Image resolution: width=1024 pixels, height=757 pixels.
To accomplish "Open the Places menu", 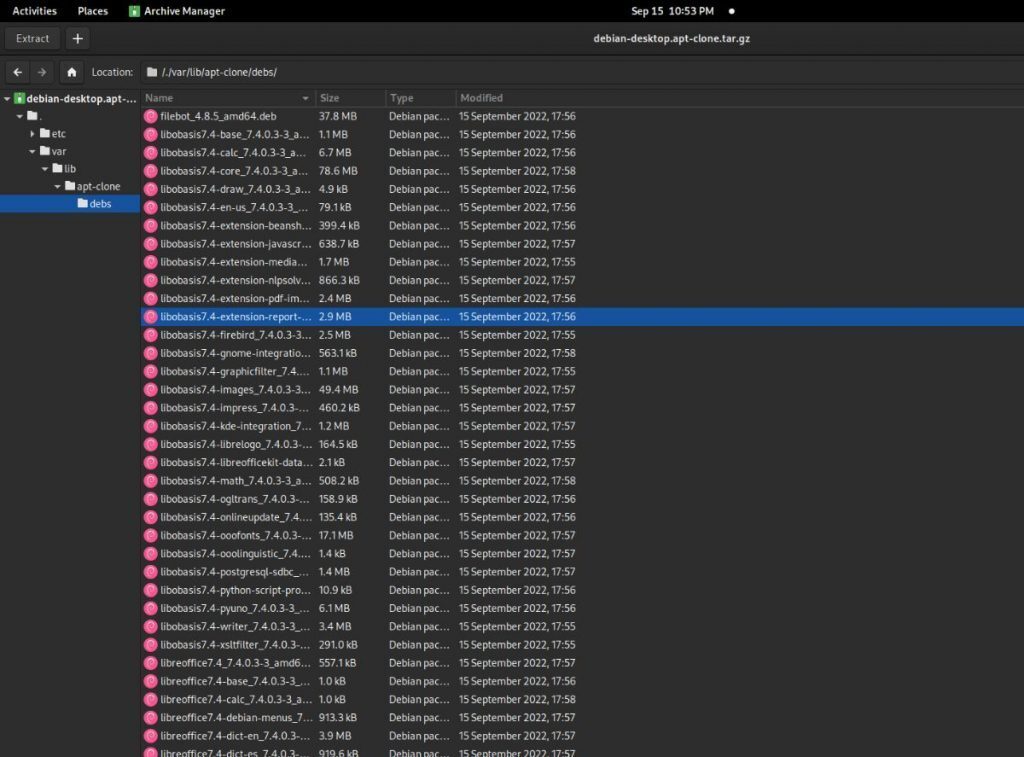I will [92, 11].
